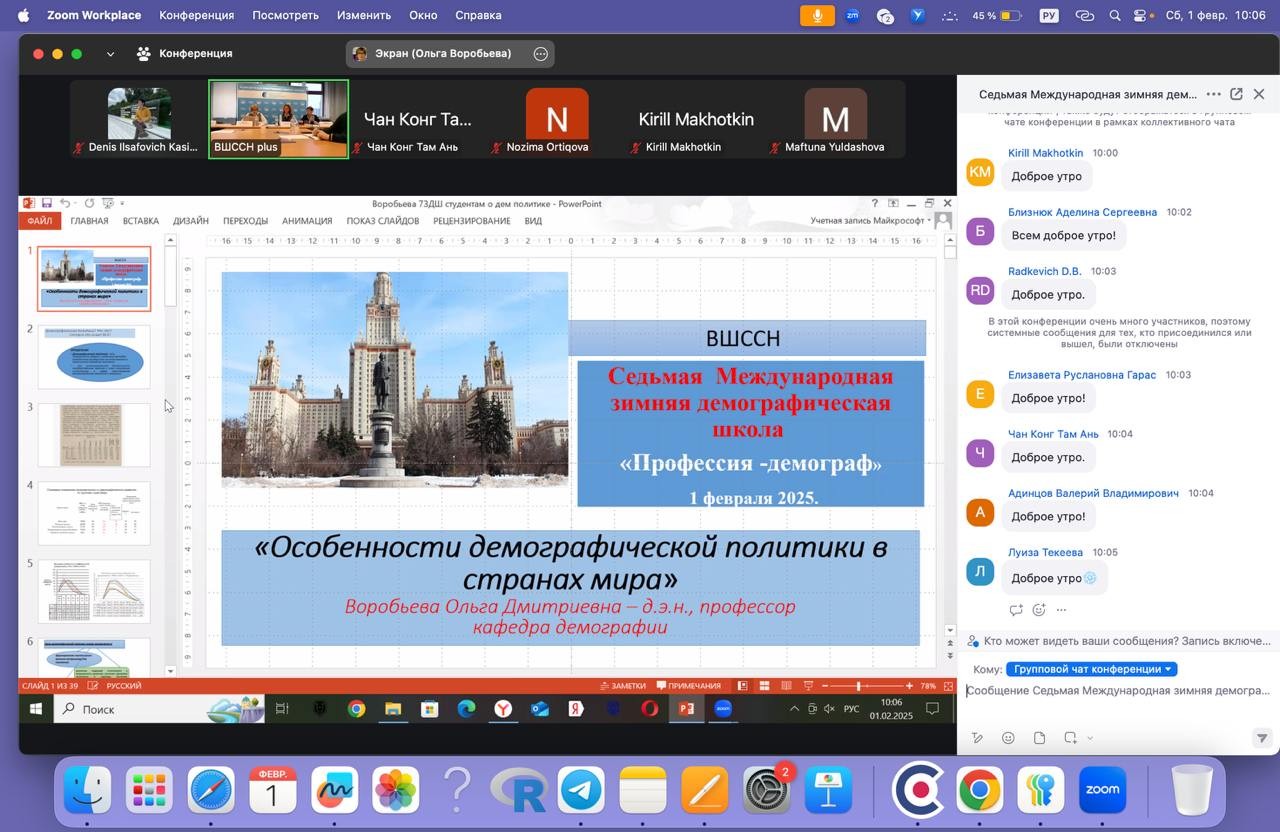
Task: Select the Reading View icon
Action: point(786,687)
